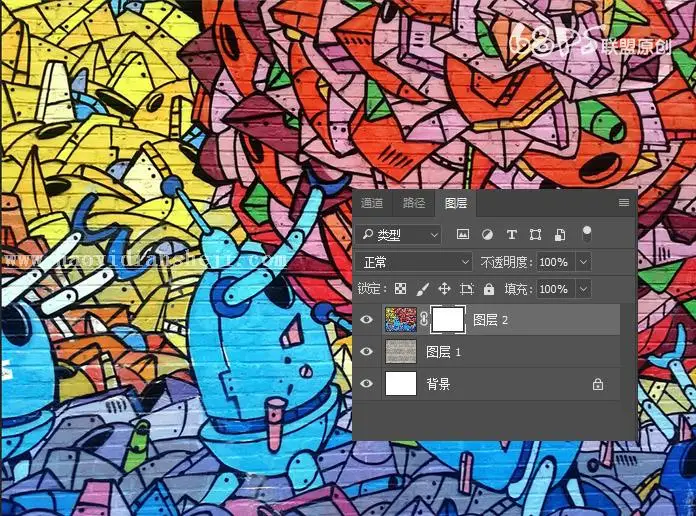Select the 图层 (Layers) tab

tap(456, 203)
